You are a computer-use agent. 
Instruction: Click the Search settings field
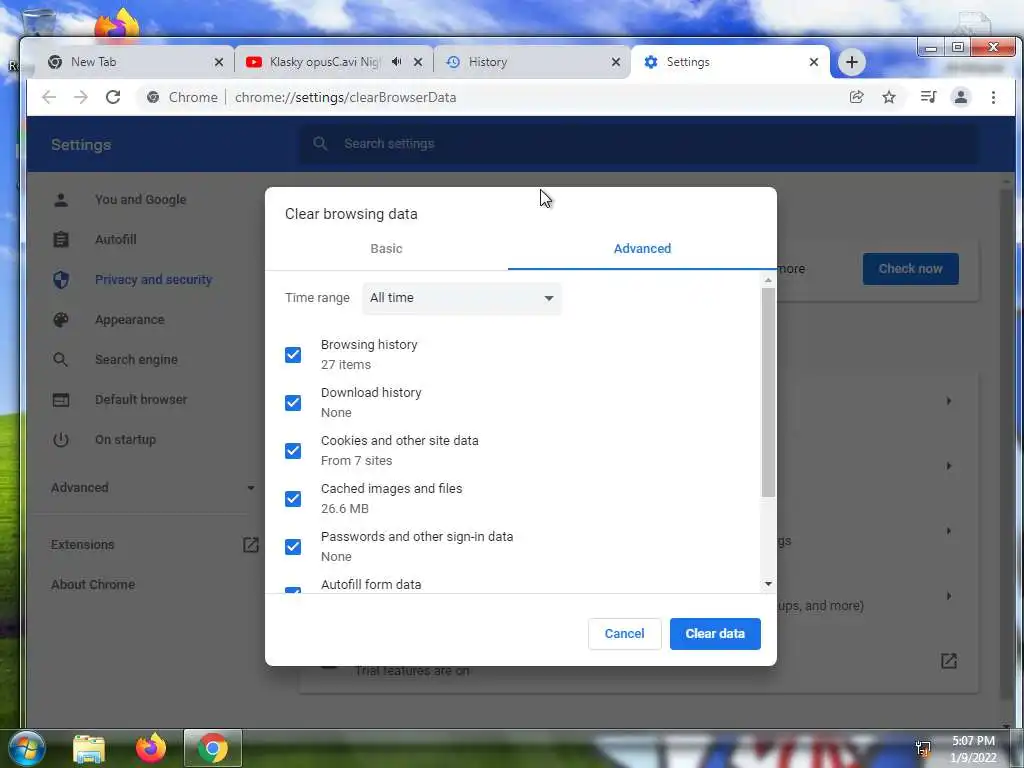tap(639, 144)
